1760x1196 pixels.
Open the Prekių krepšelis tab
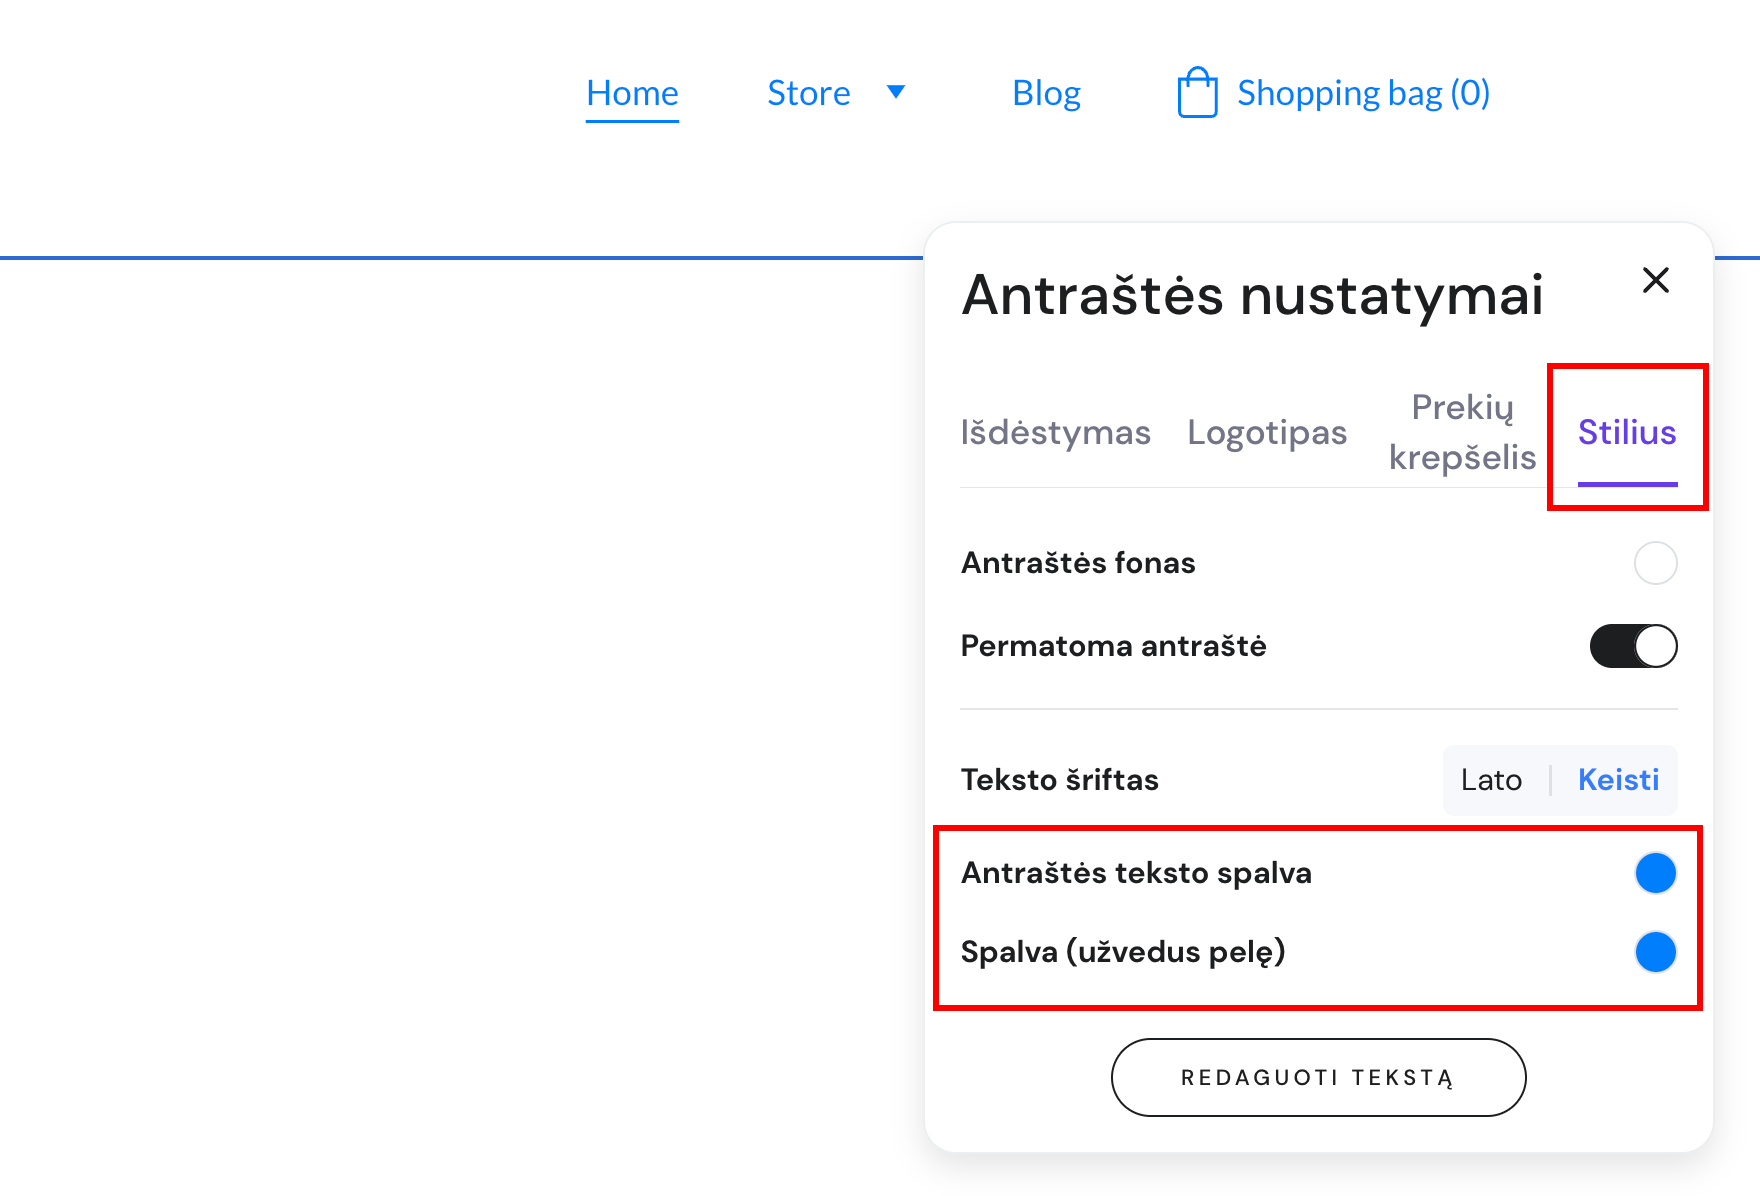coord(1463,432)
